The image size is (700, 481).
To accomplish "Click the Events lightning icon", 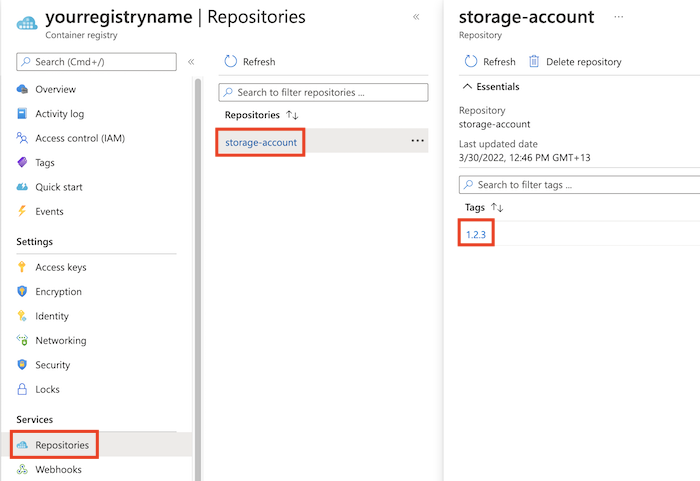I will [22, 211].
